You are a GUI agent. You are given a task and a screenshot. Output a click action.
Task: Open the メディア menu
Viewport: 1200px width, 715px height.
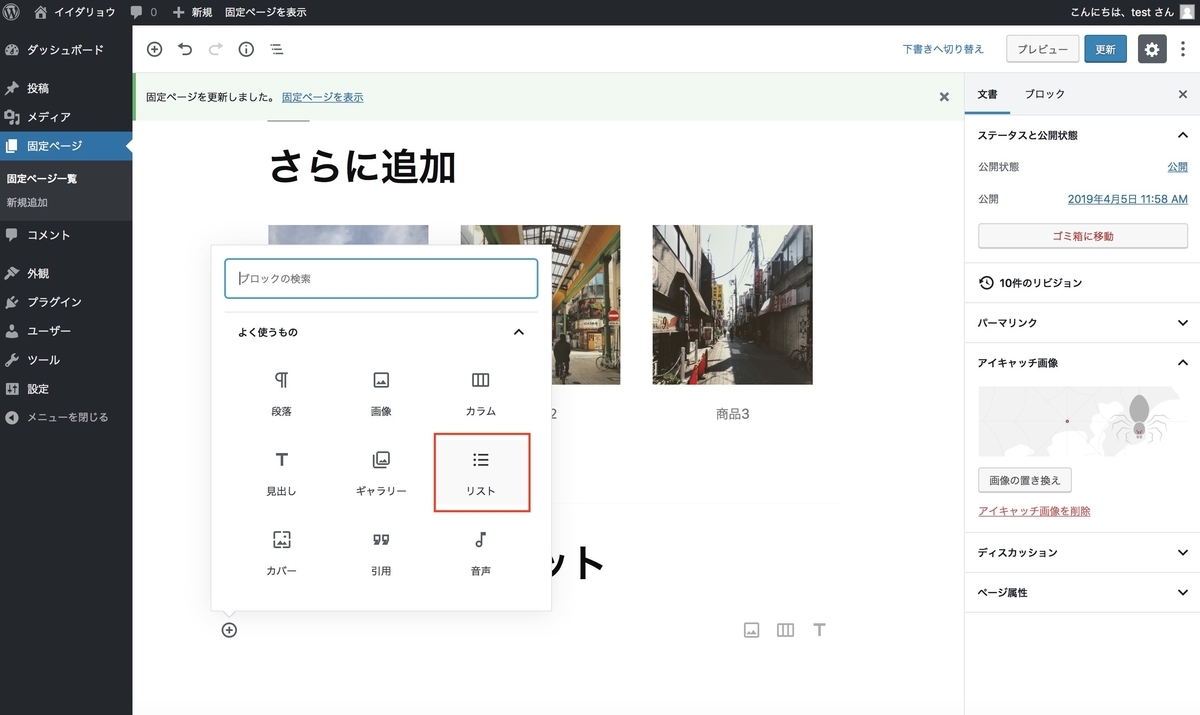click(66, 117)
